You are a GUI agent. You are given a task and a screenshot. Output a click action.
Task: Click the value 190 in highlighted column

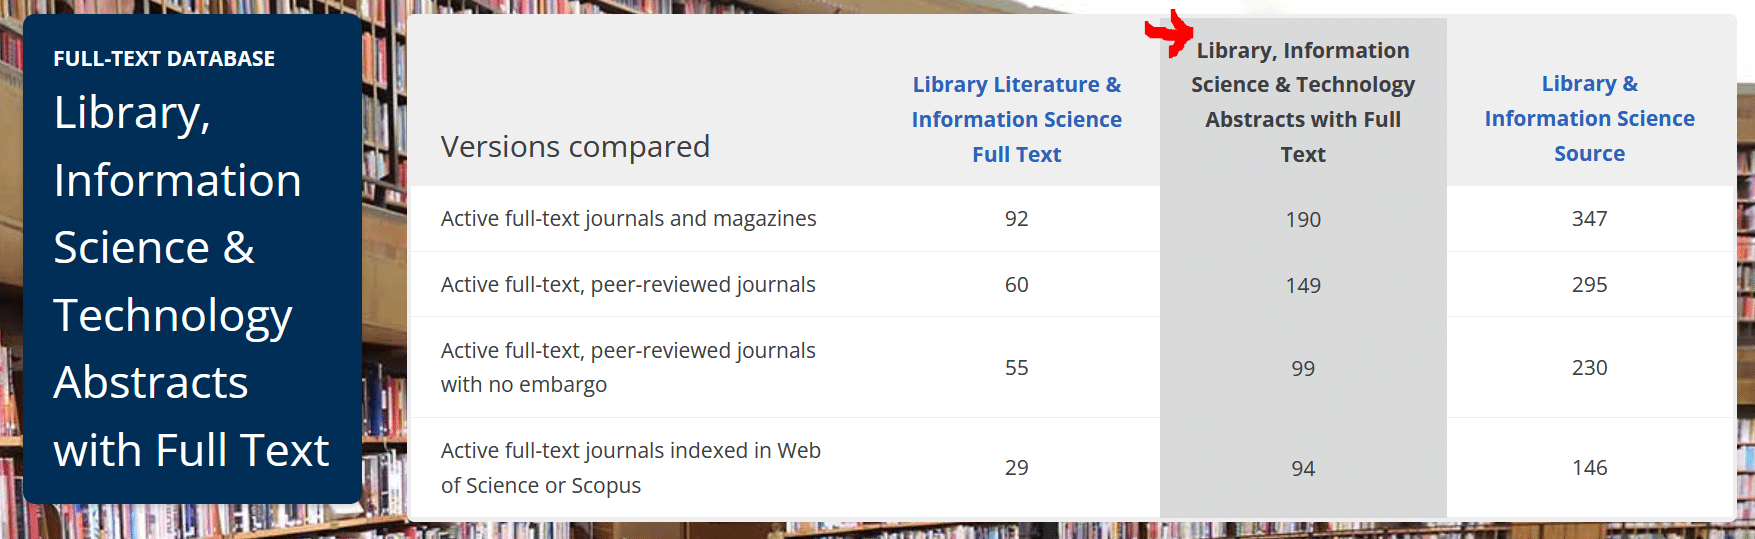(x=1303, y=220)
